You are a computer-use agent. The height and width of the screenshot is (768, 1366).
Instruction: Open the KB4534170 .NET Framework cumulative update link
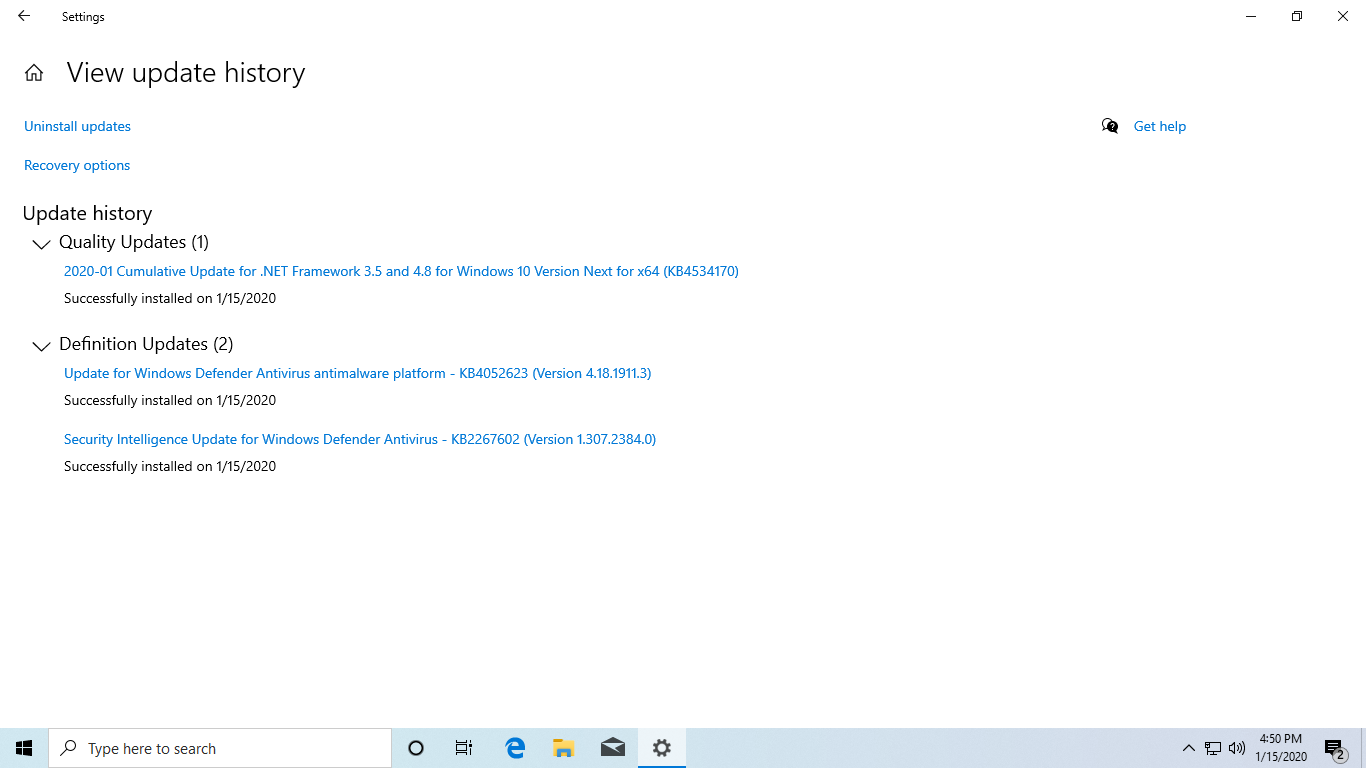click(x=401, y=271)
